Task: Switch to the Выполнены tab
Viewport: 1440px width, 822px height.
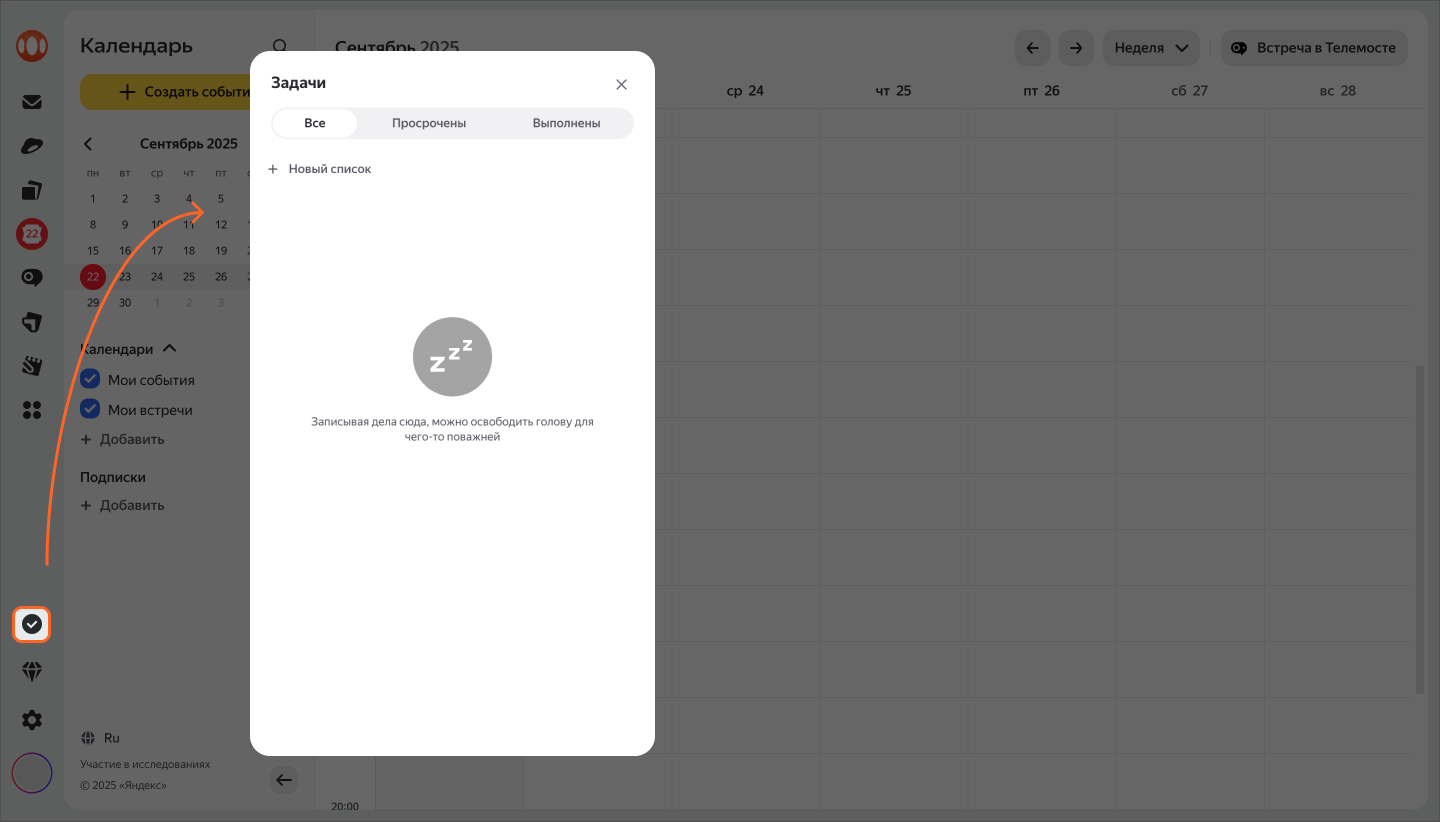Action: point(566,123)
